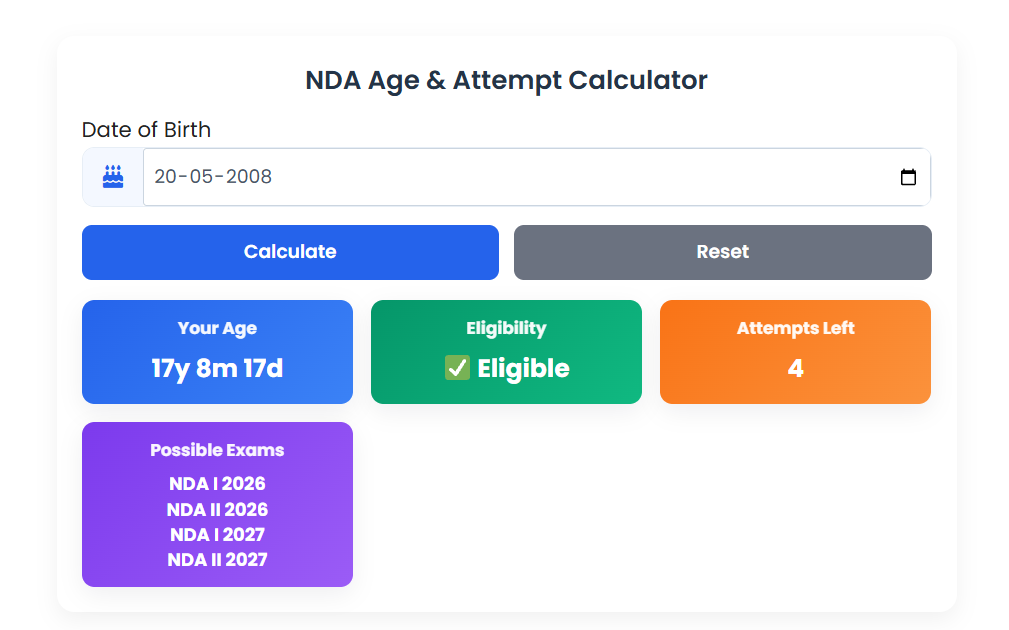
Task: Click the 'Your Age' card heading
Action: [x=217, y=328]
